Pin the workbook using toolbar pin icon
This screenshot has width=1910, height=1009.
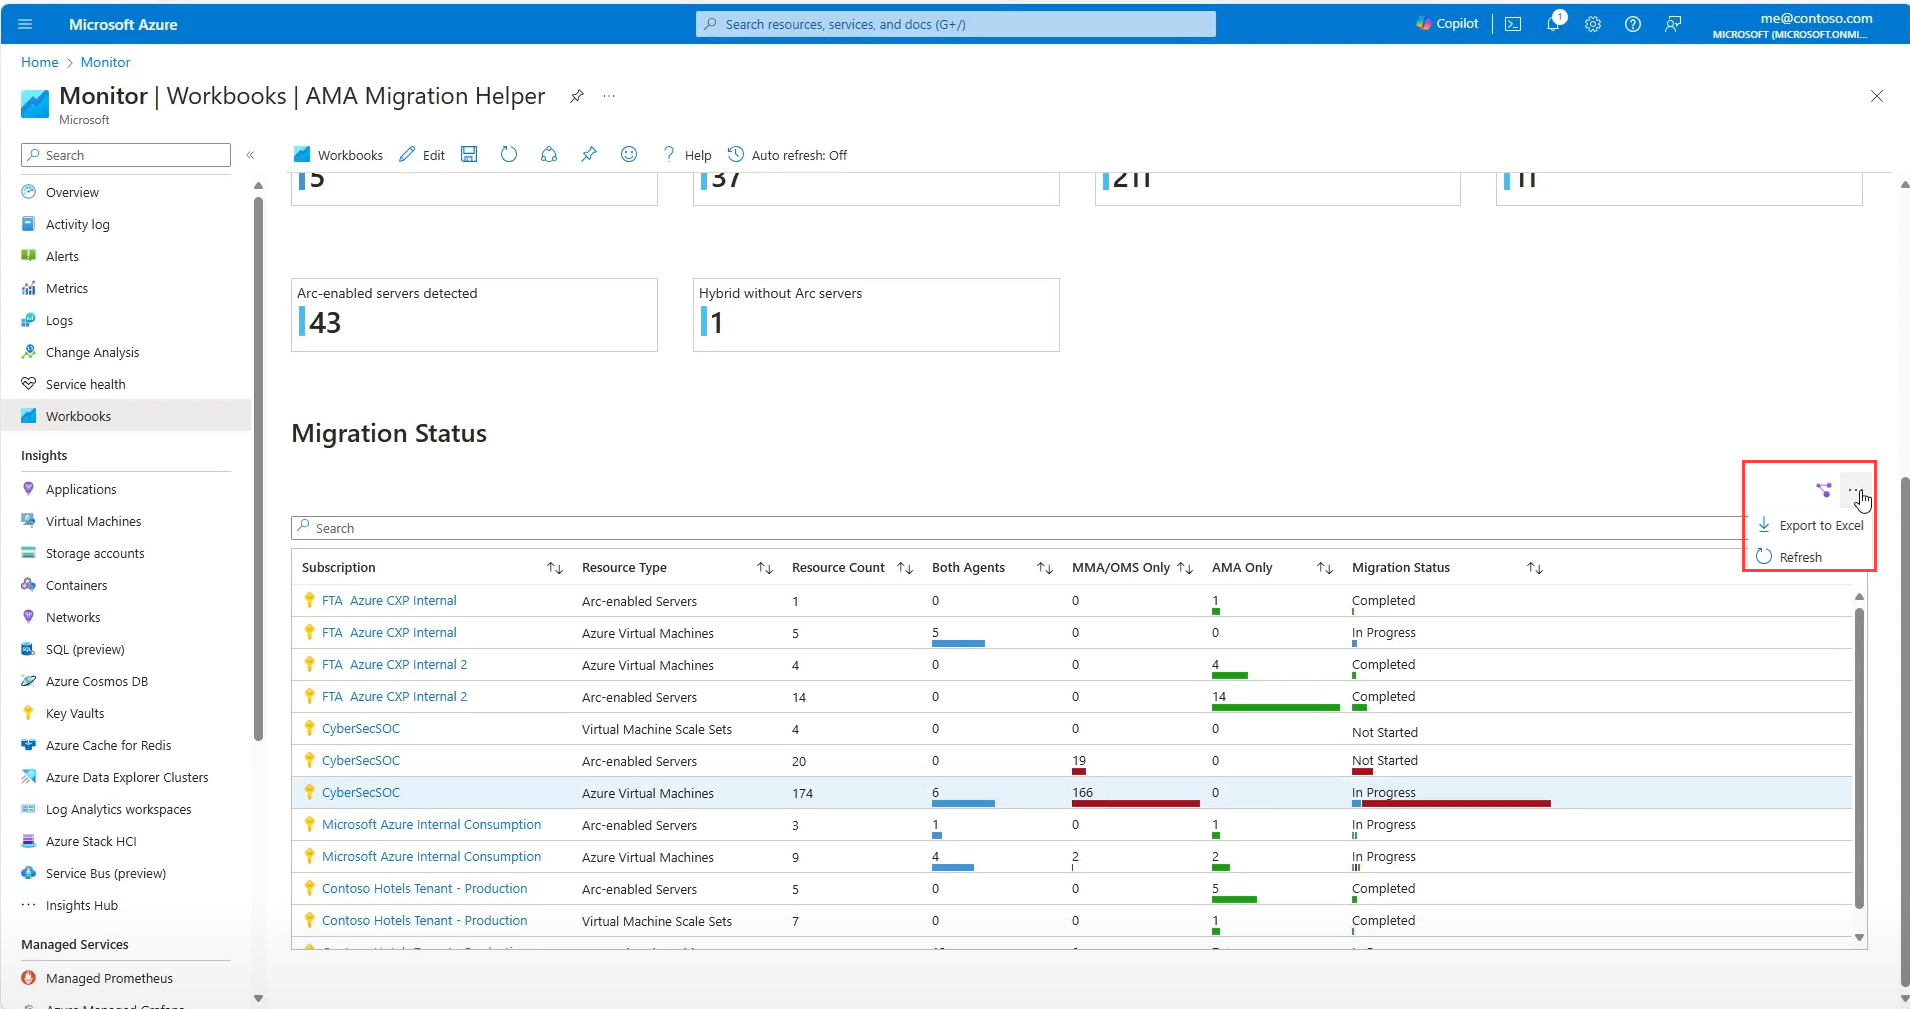coord(589,154)
